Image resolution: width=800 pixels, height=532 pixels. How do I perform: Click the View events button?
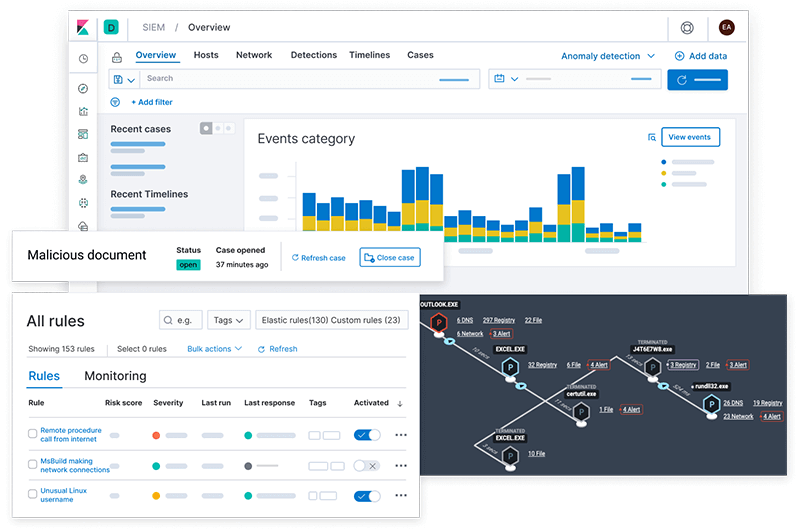click(690, 137)
